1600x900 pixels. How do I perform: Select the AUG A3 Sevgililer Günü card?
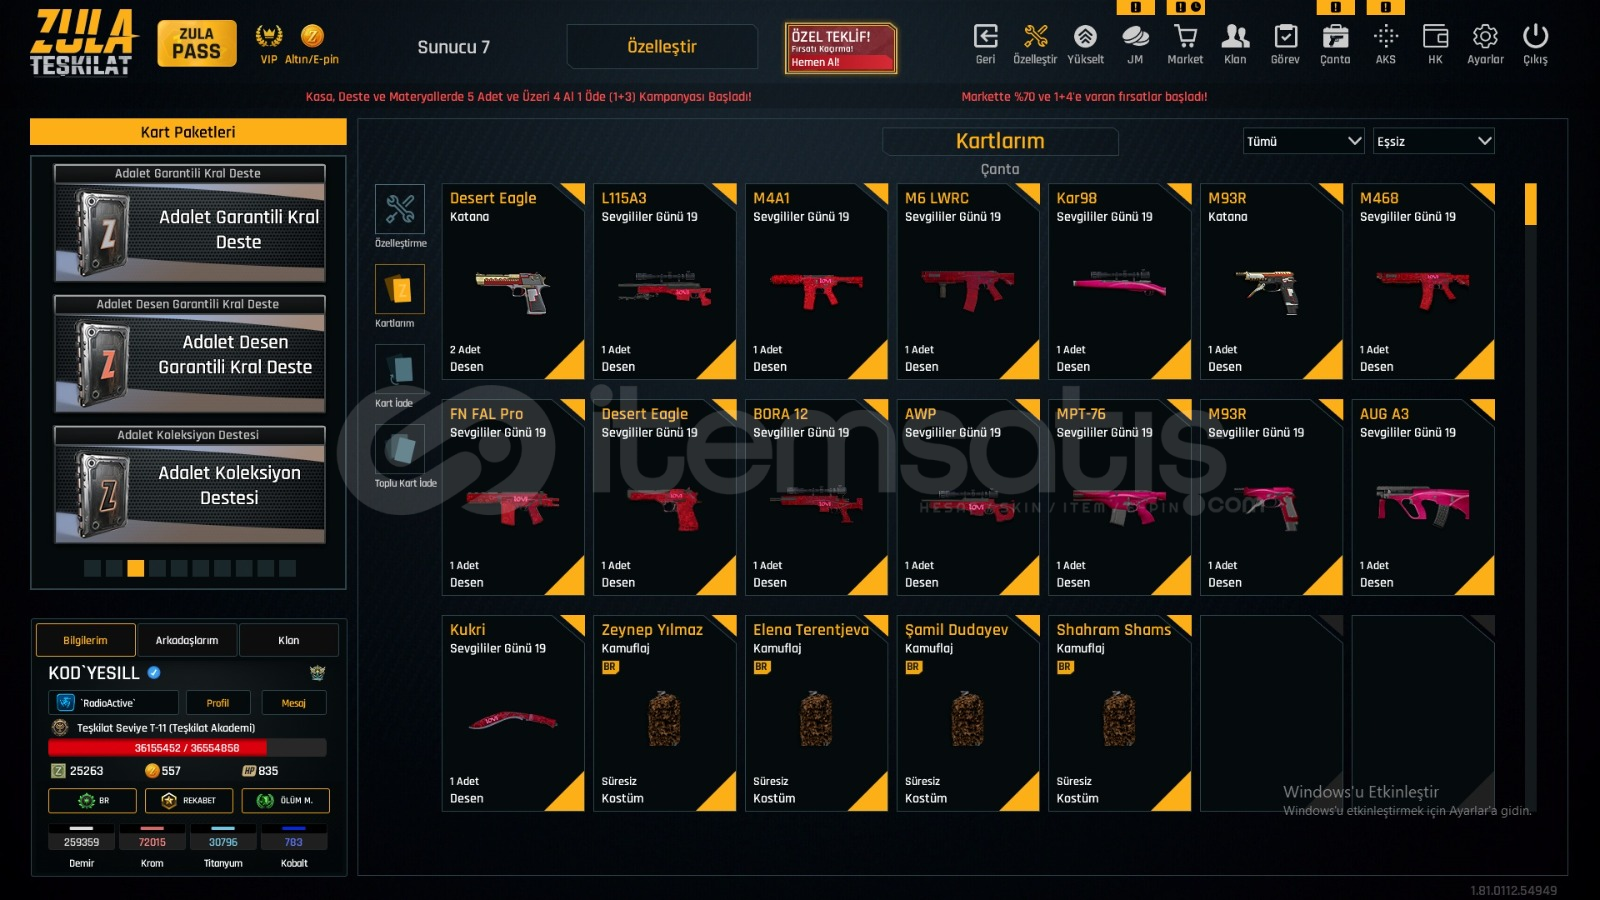(x=1423, y=498)
